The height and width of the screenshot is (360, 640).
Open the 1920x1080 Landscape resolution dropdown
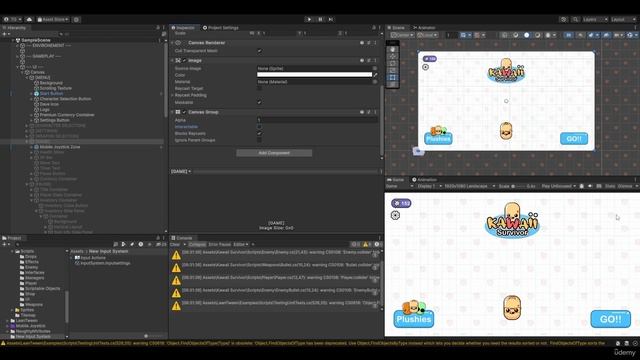pos(469,186)
